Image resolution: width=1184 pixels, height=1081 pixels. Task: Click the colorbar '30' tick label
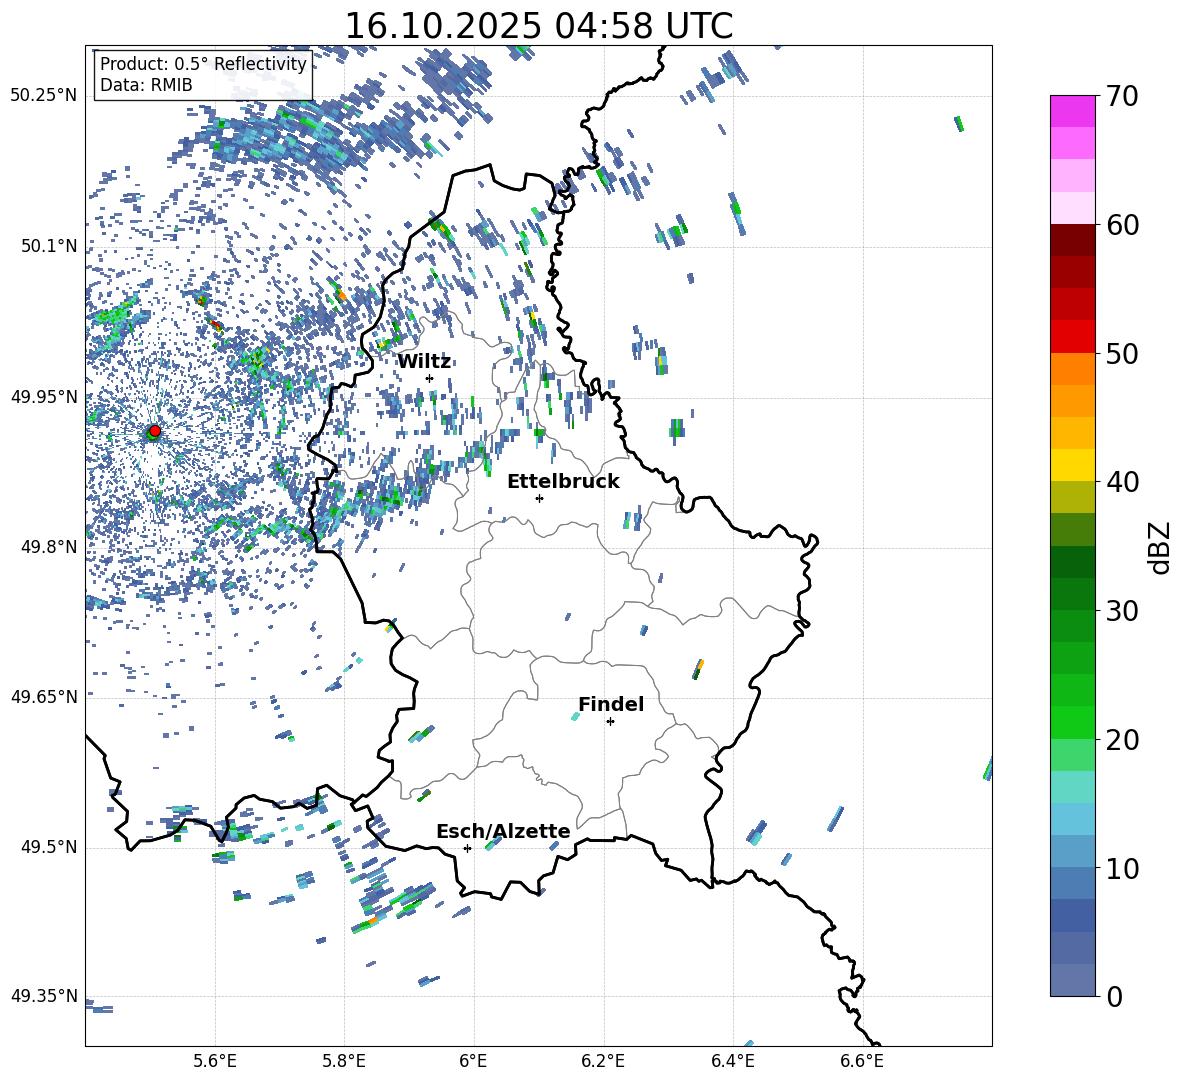1121,610
